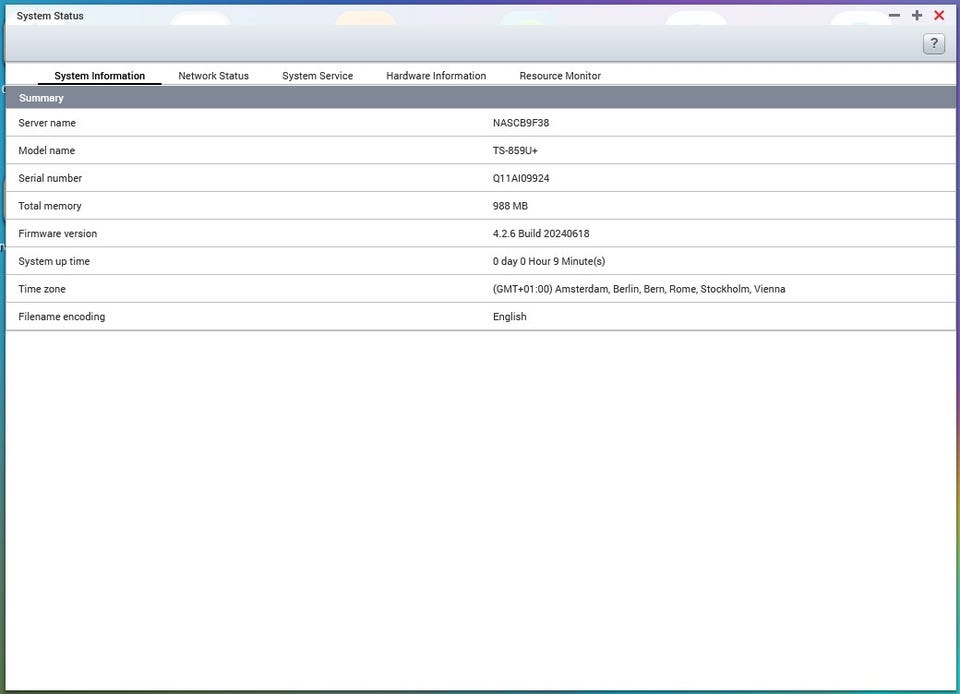Select firmware value 4.2.6 Build 20240618

[541, 234]
